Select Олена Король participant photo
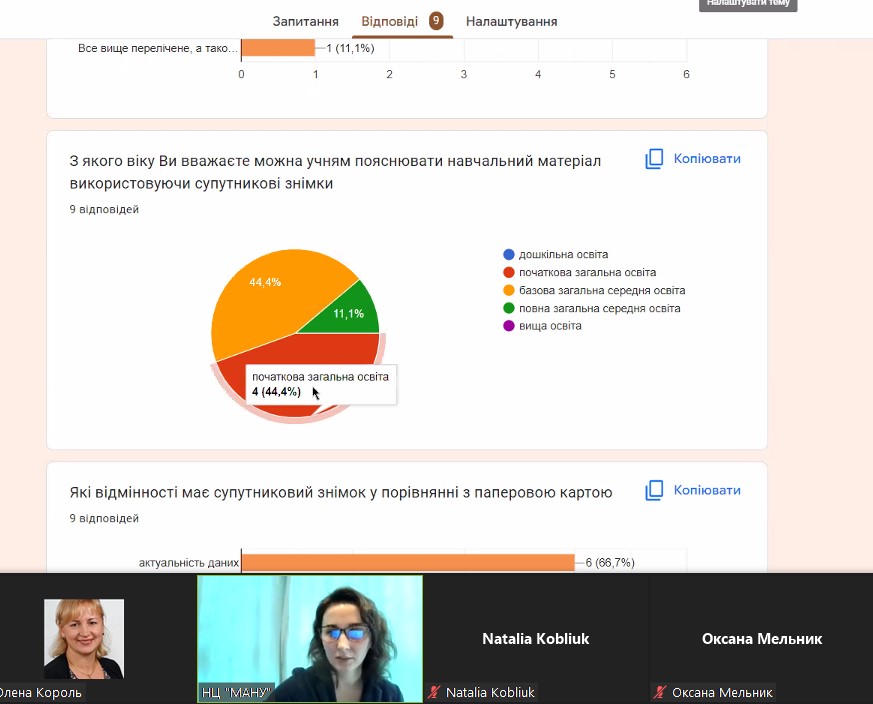The image size is (873, 704). click(84, 638)
